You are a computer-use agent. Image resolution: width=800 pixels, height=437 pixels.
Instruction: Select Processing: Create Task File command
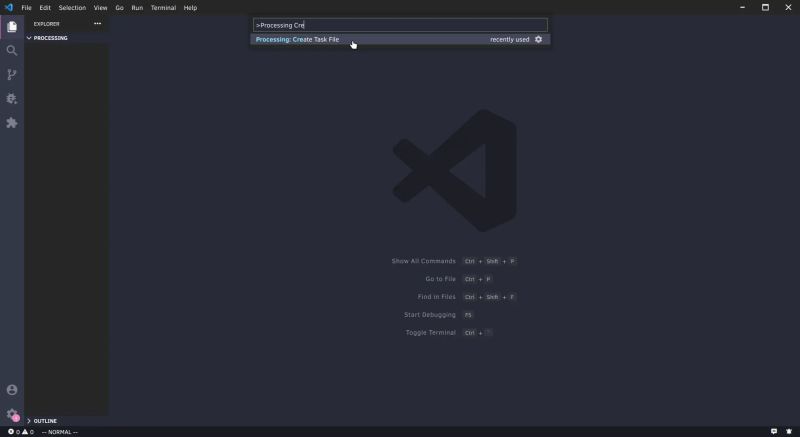(400, 39)
